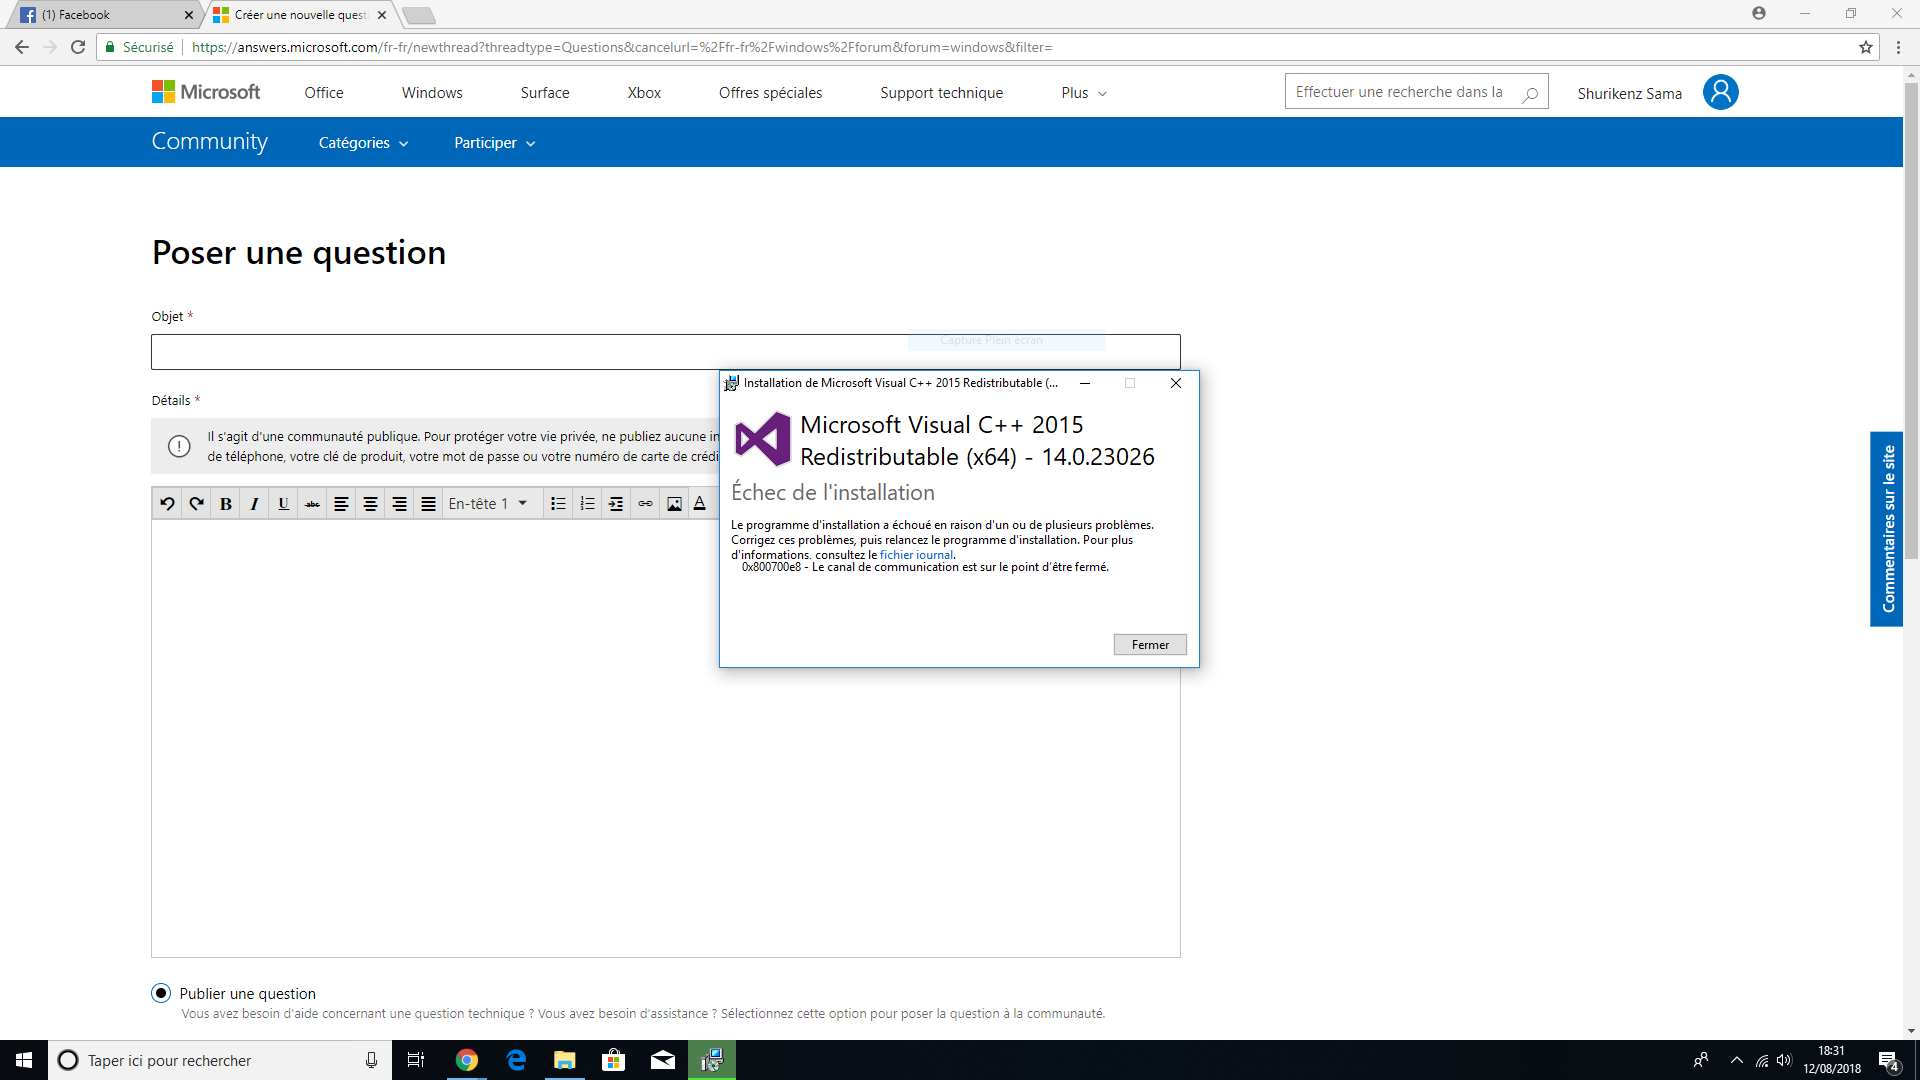Open Microsoft Store from the taskbar
The height and width of the screenshot is (1080, 1920).
(613, 1060)
